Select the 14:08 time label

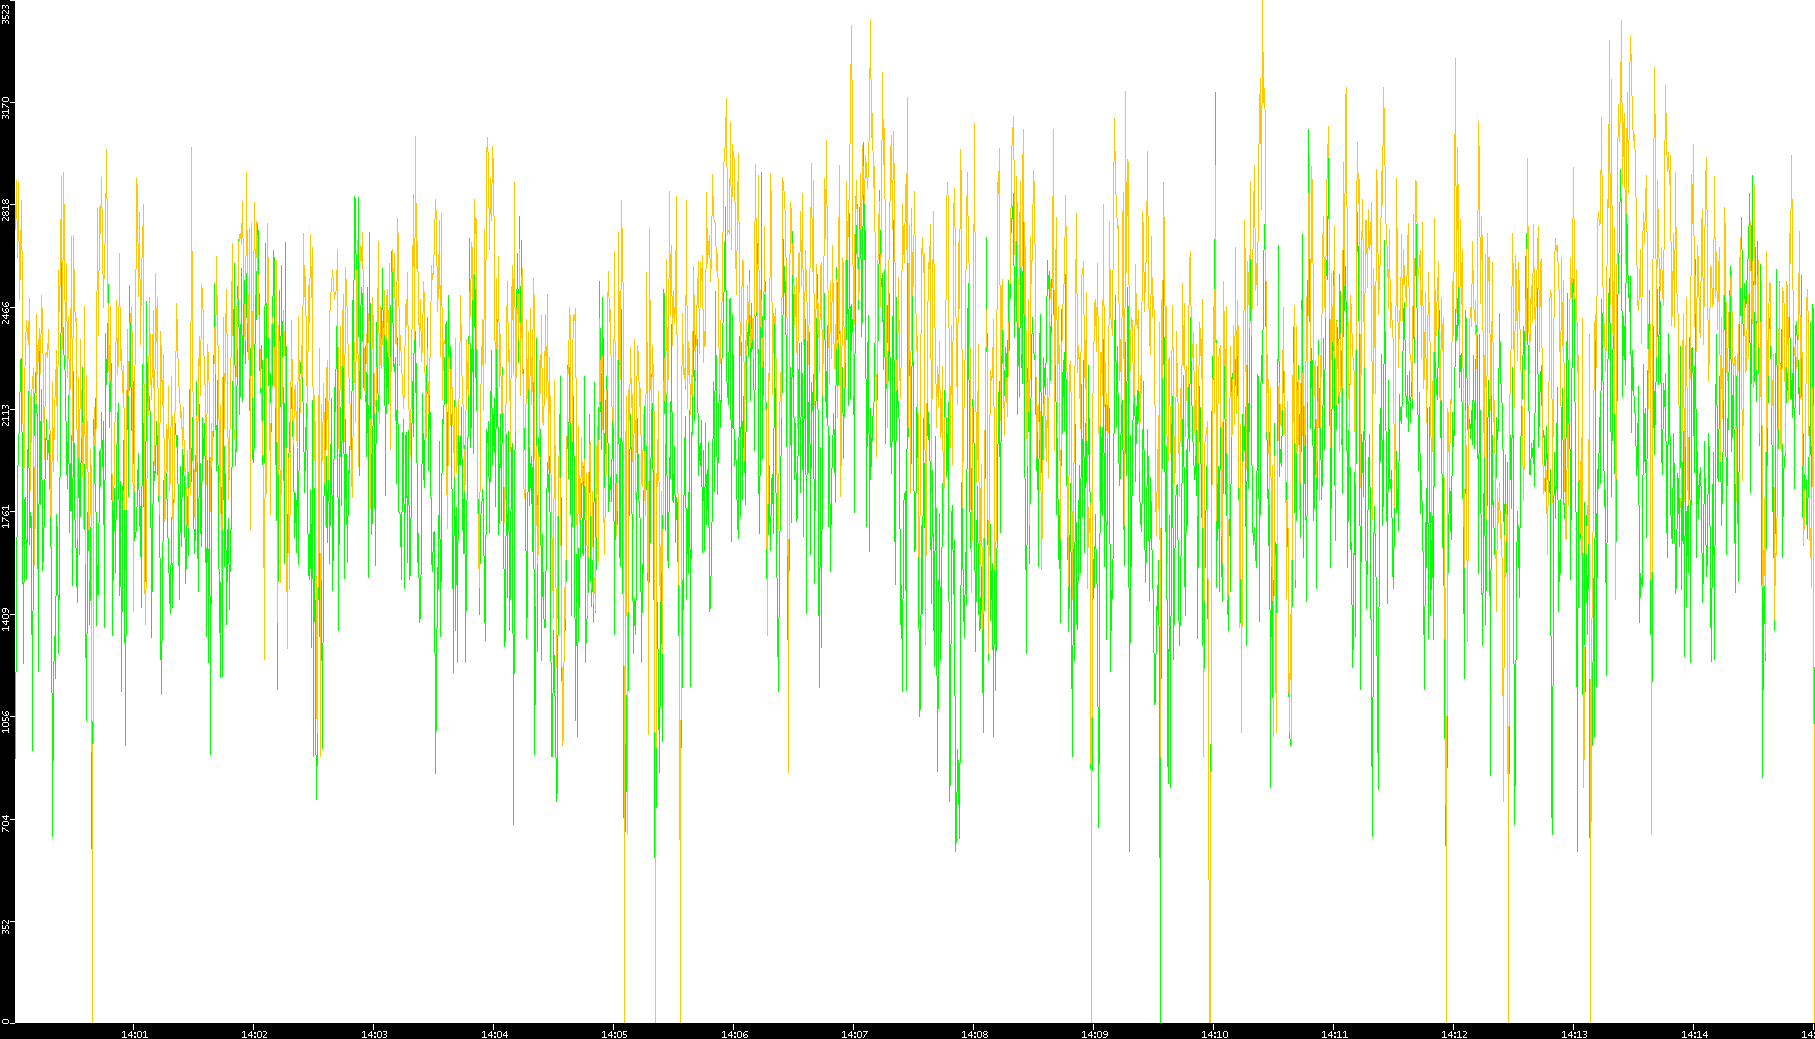tap(974, 1034)
